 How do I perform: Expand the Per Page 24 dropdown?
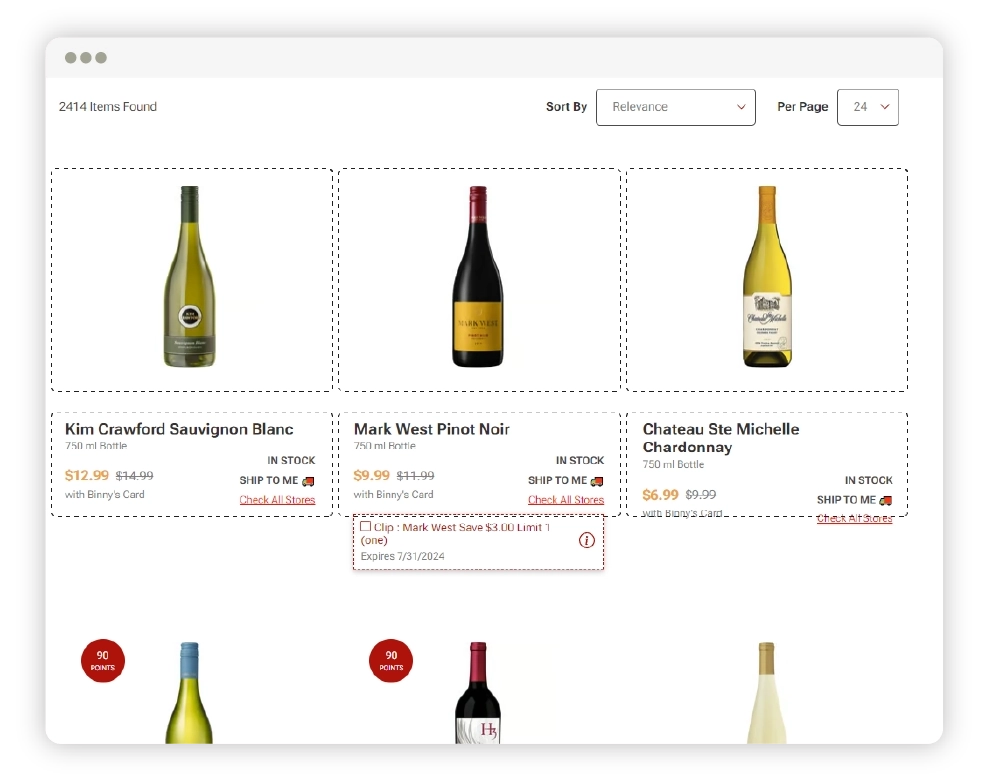pyautogui.click(x=867, y=107)
